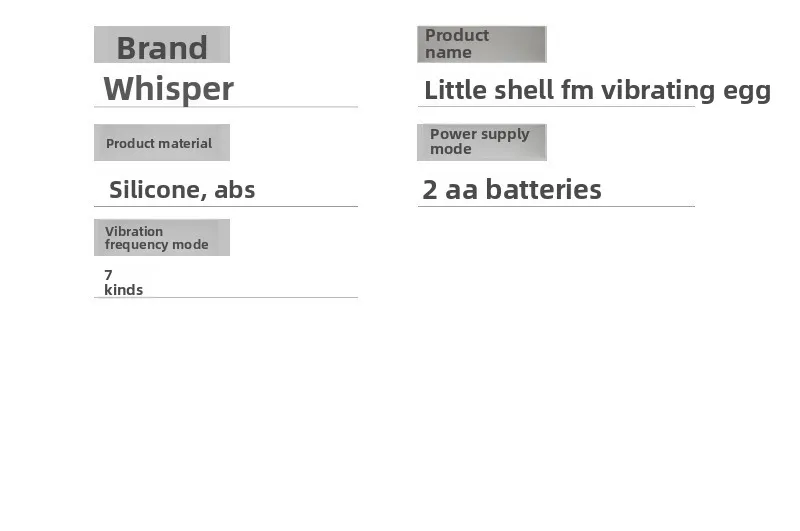Click the Product name label
Screen dimensions: 800x531
pyautogui.click(x=482, y=44)
